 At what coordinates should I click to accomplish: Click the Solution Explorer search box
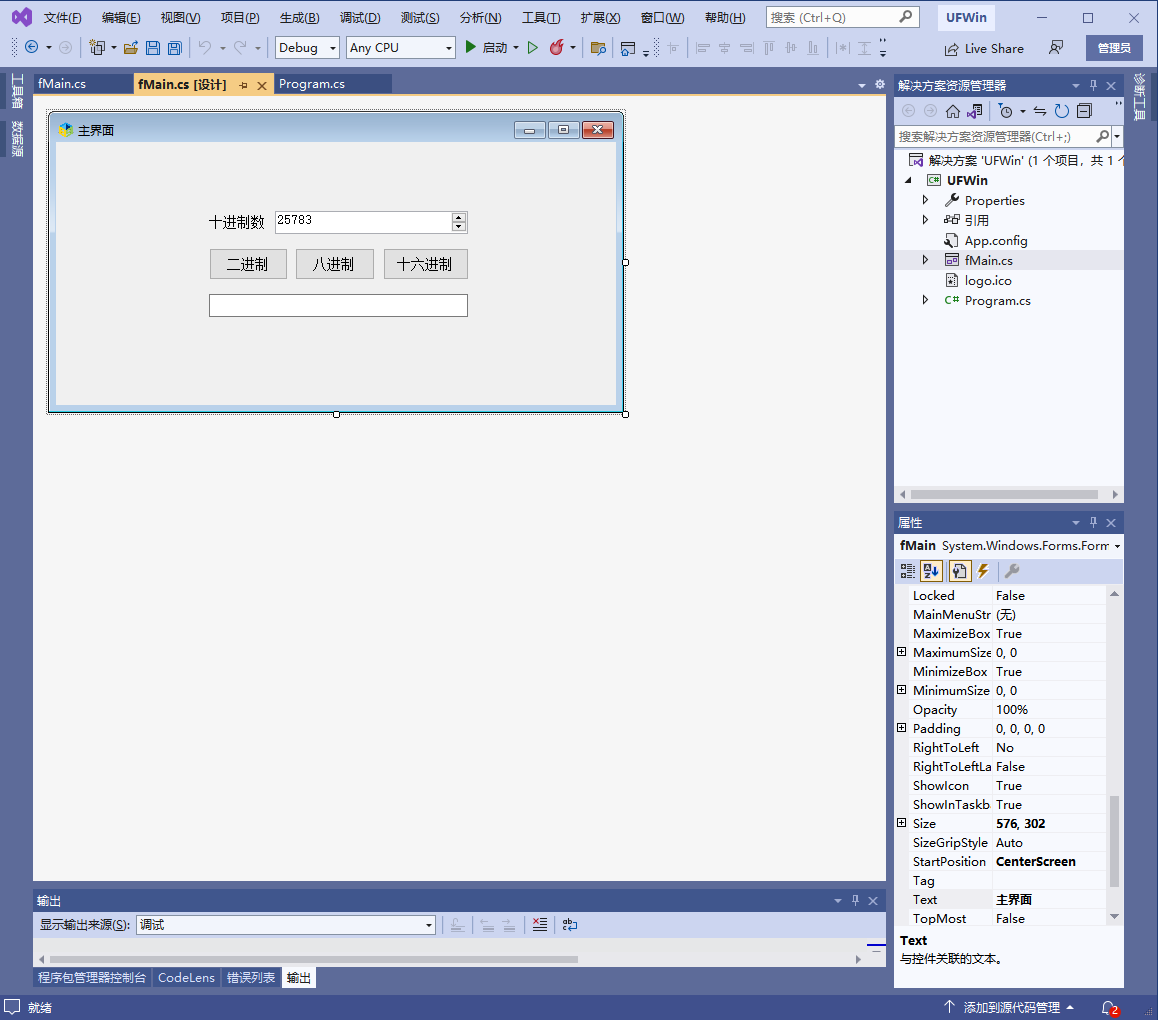[x=994, y=137]
